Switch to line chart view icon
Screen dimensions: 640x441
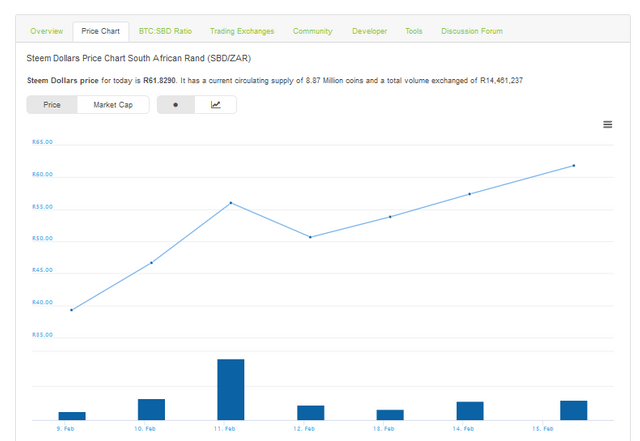tap(216, 105)
